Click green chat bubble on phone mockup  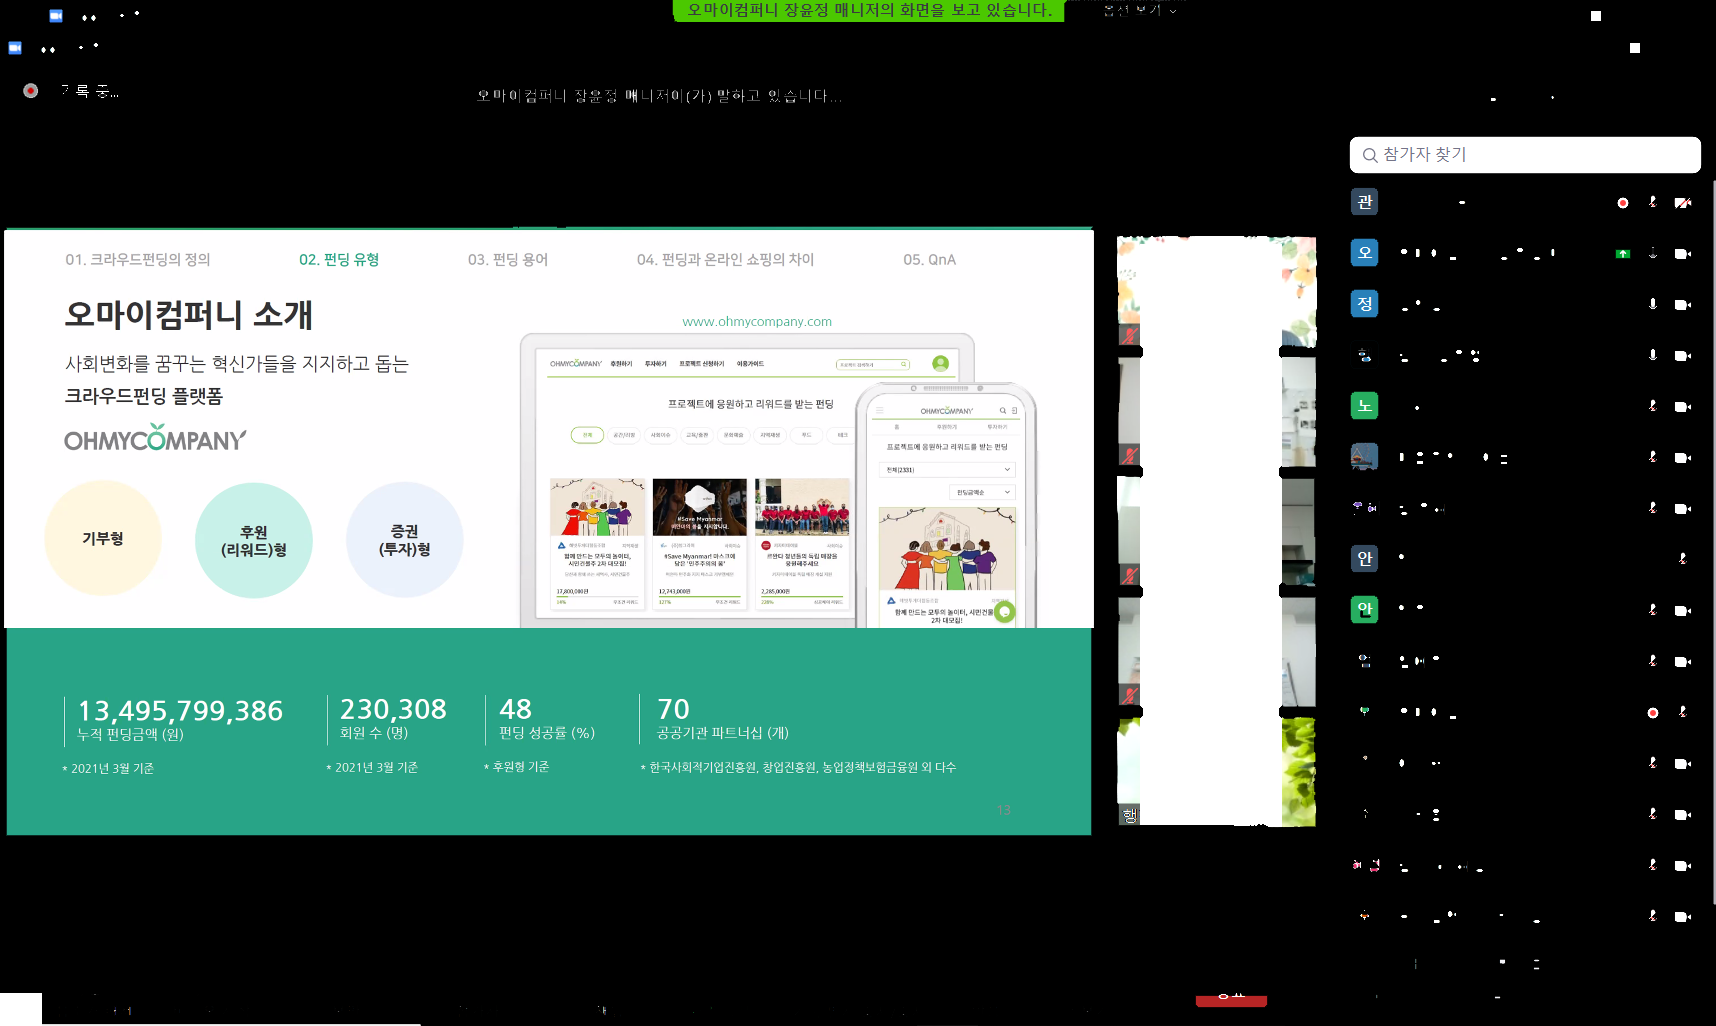(1004, 612)
